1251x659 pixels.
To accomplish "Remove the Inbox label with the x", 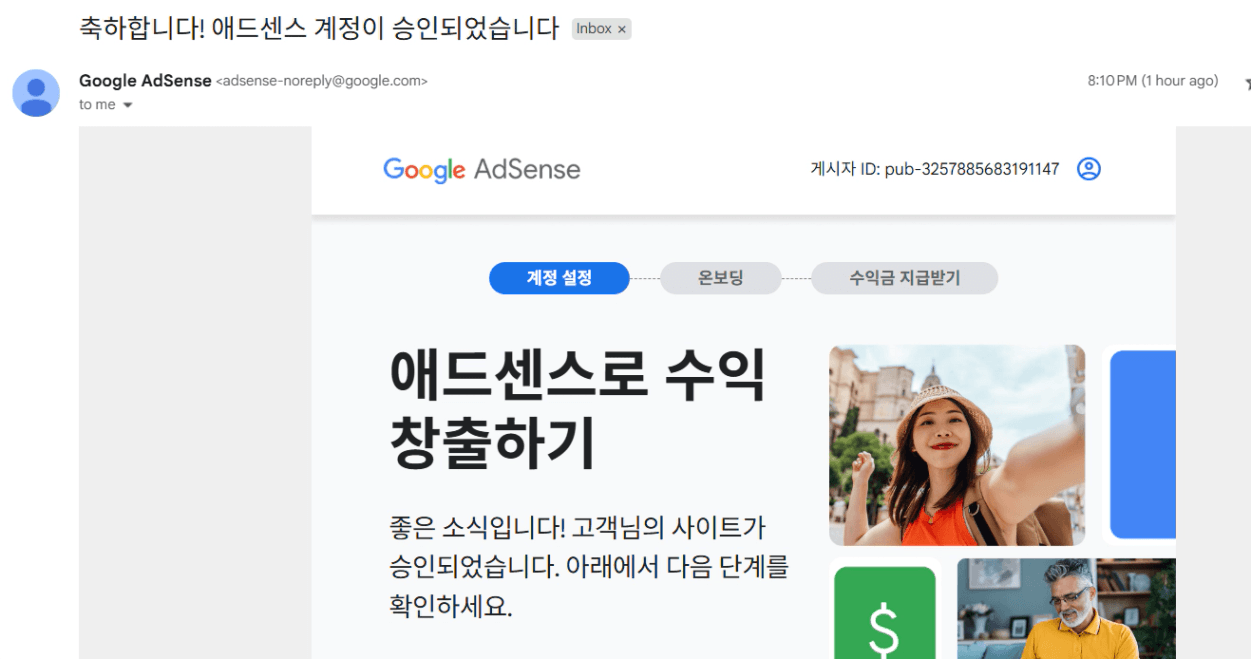I will 621,30.
